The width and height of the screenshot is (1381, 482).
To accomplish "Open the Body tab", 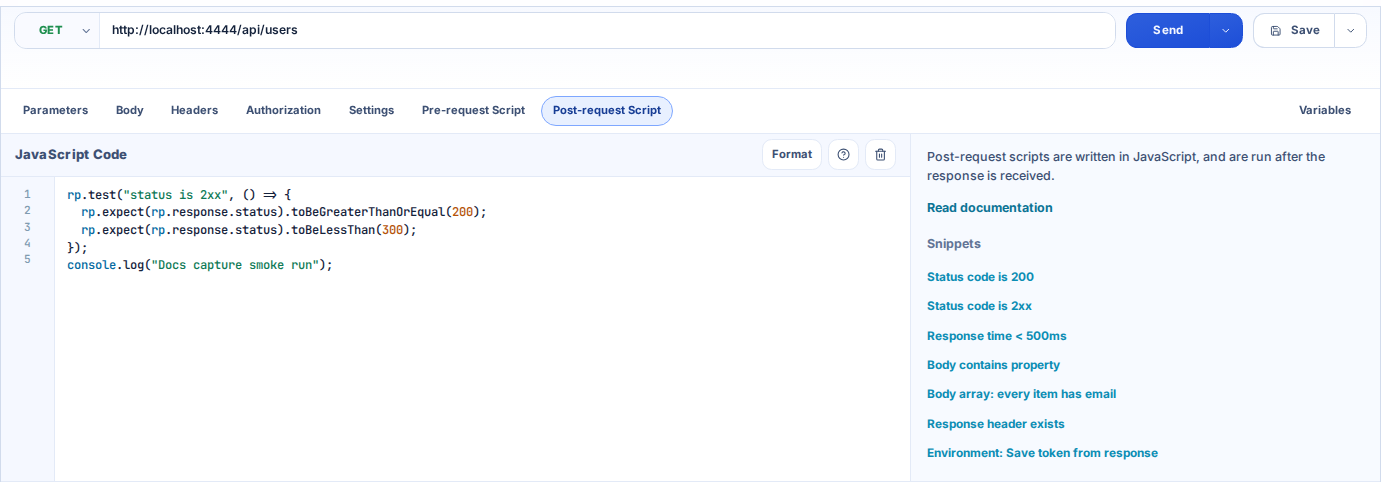I will click(x=130, y=110).
